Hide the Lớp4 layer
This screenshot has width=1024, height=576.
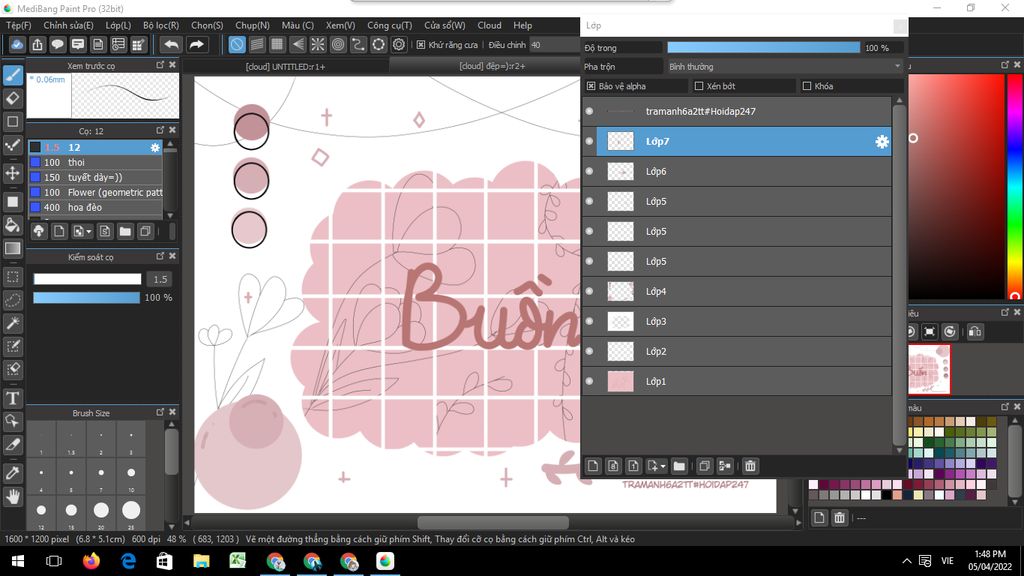point(590,291)
